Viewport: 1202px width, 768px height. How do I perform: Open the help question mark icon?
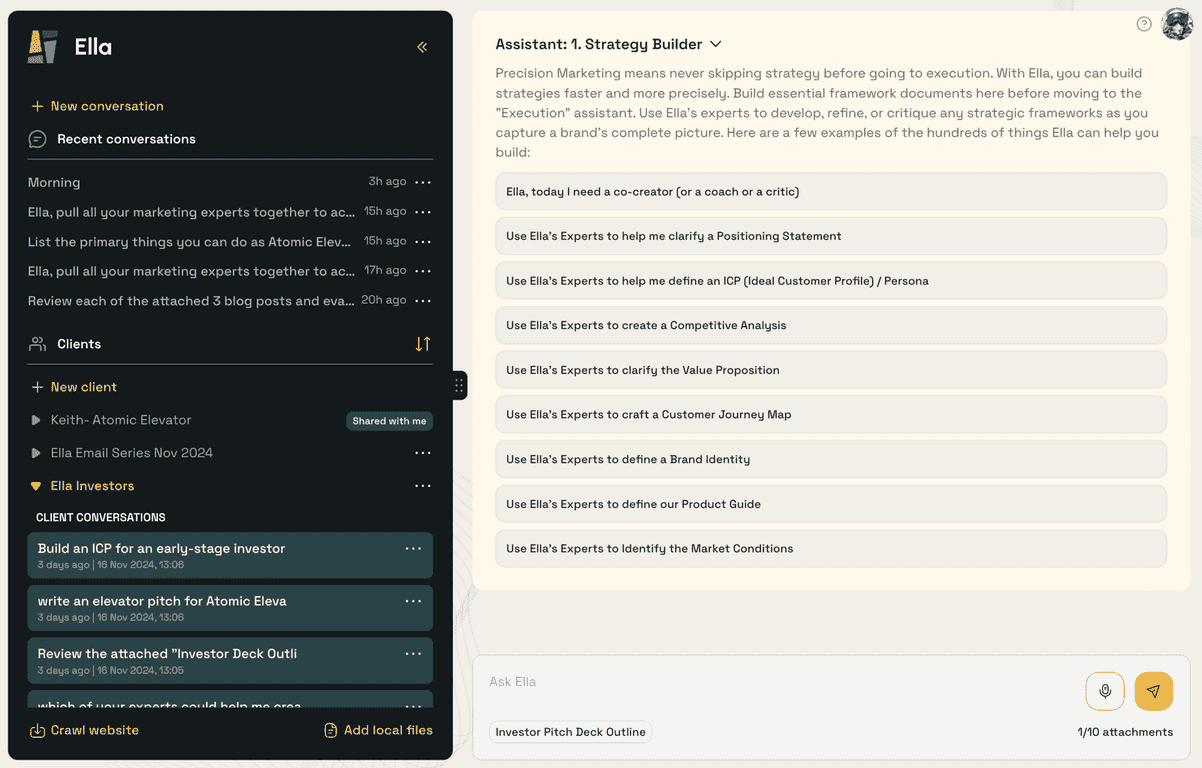click(x=1144, y=24)
